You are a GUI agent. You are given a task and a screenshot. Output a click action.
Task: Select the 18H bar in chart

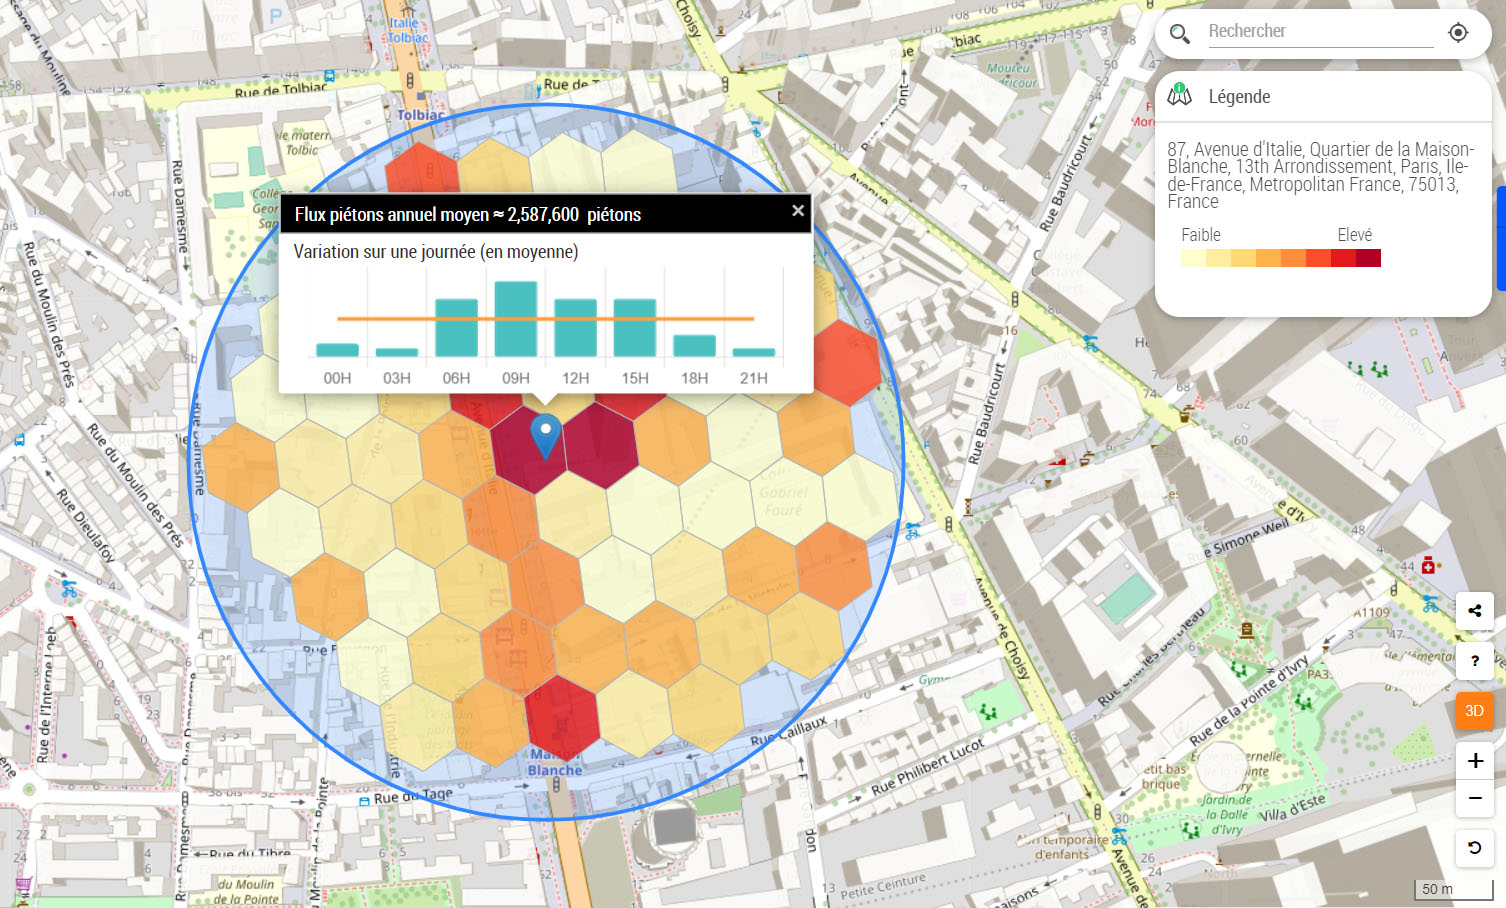(694, 346)
